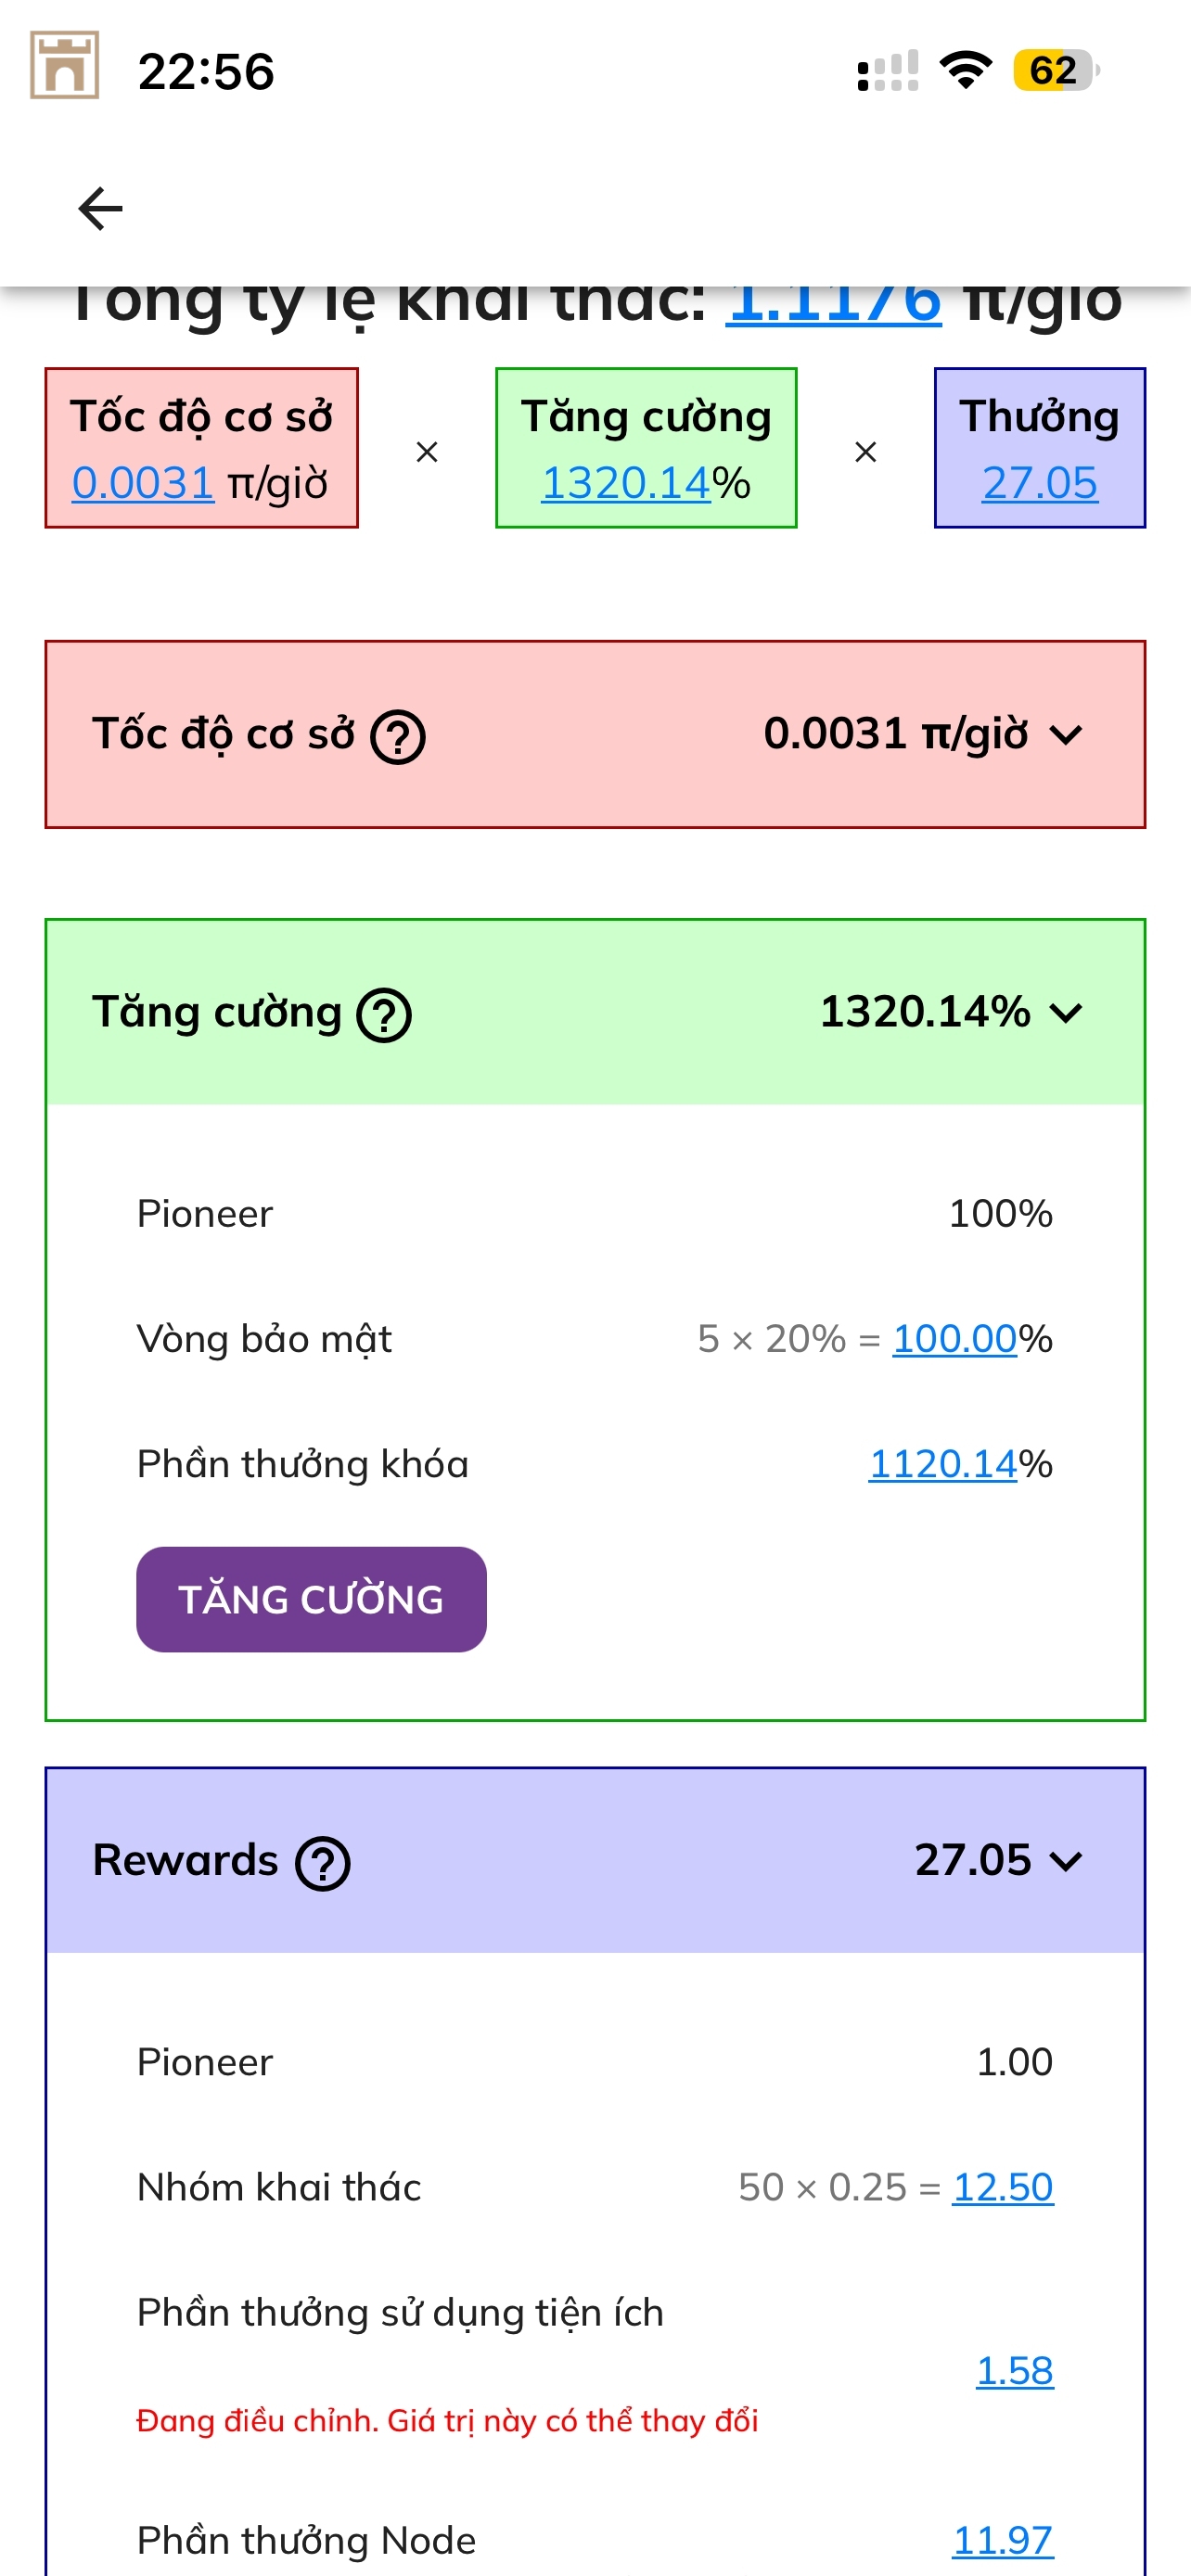Screen dimensions: 1191x2576
Task: Open help icon beside Tăng cường header
Action: (385, 1015)
